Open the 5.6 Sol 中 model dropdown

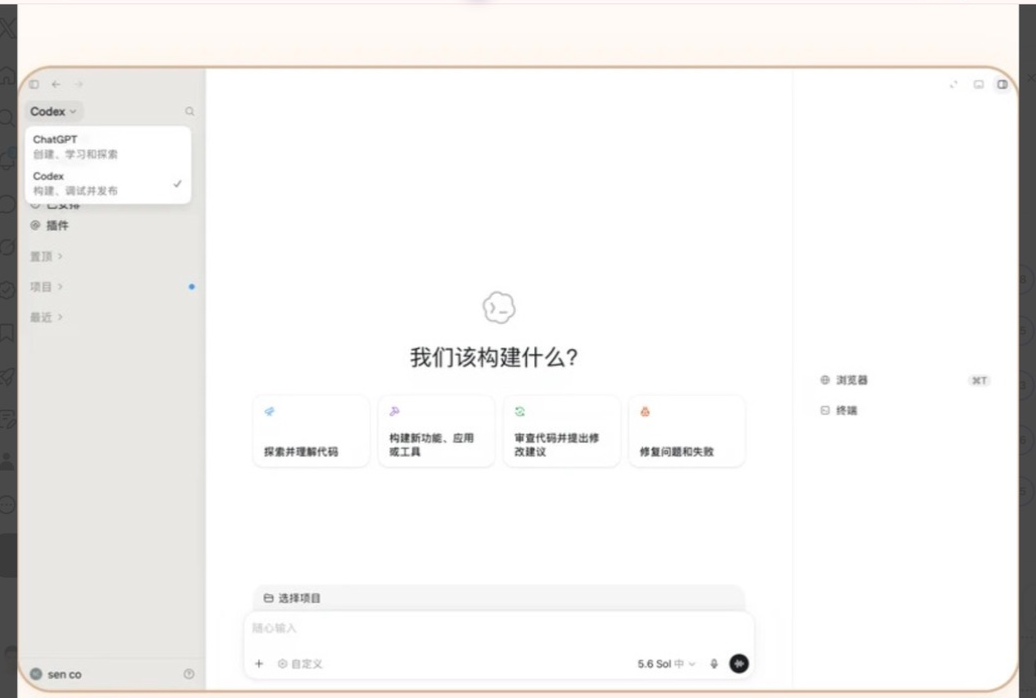[x=666, y=664]
